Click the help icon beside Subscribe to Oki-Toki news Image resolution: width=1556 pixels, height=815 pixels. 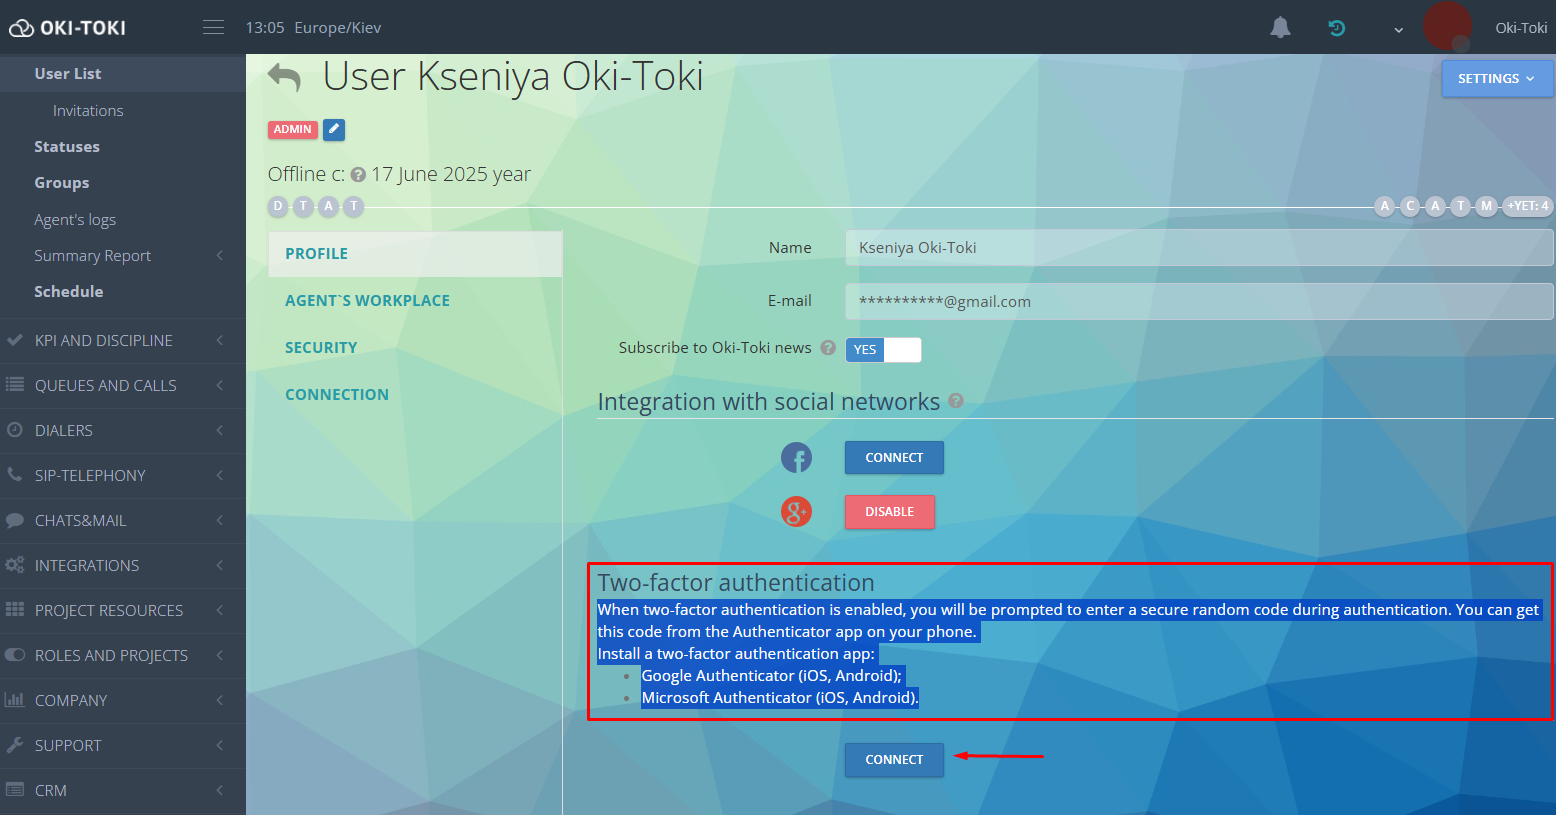click(x=828, y=348)
